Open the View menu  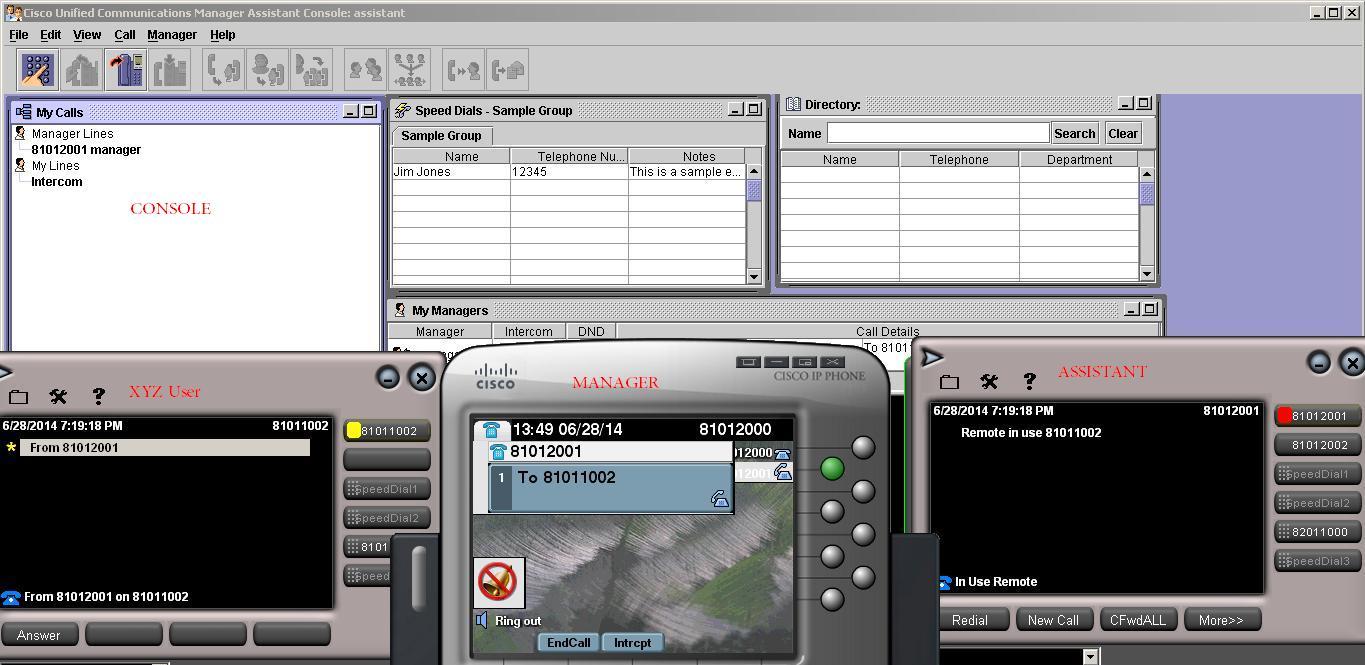pyautogui.click(x=87, y=34)
